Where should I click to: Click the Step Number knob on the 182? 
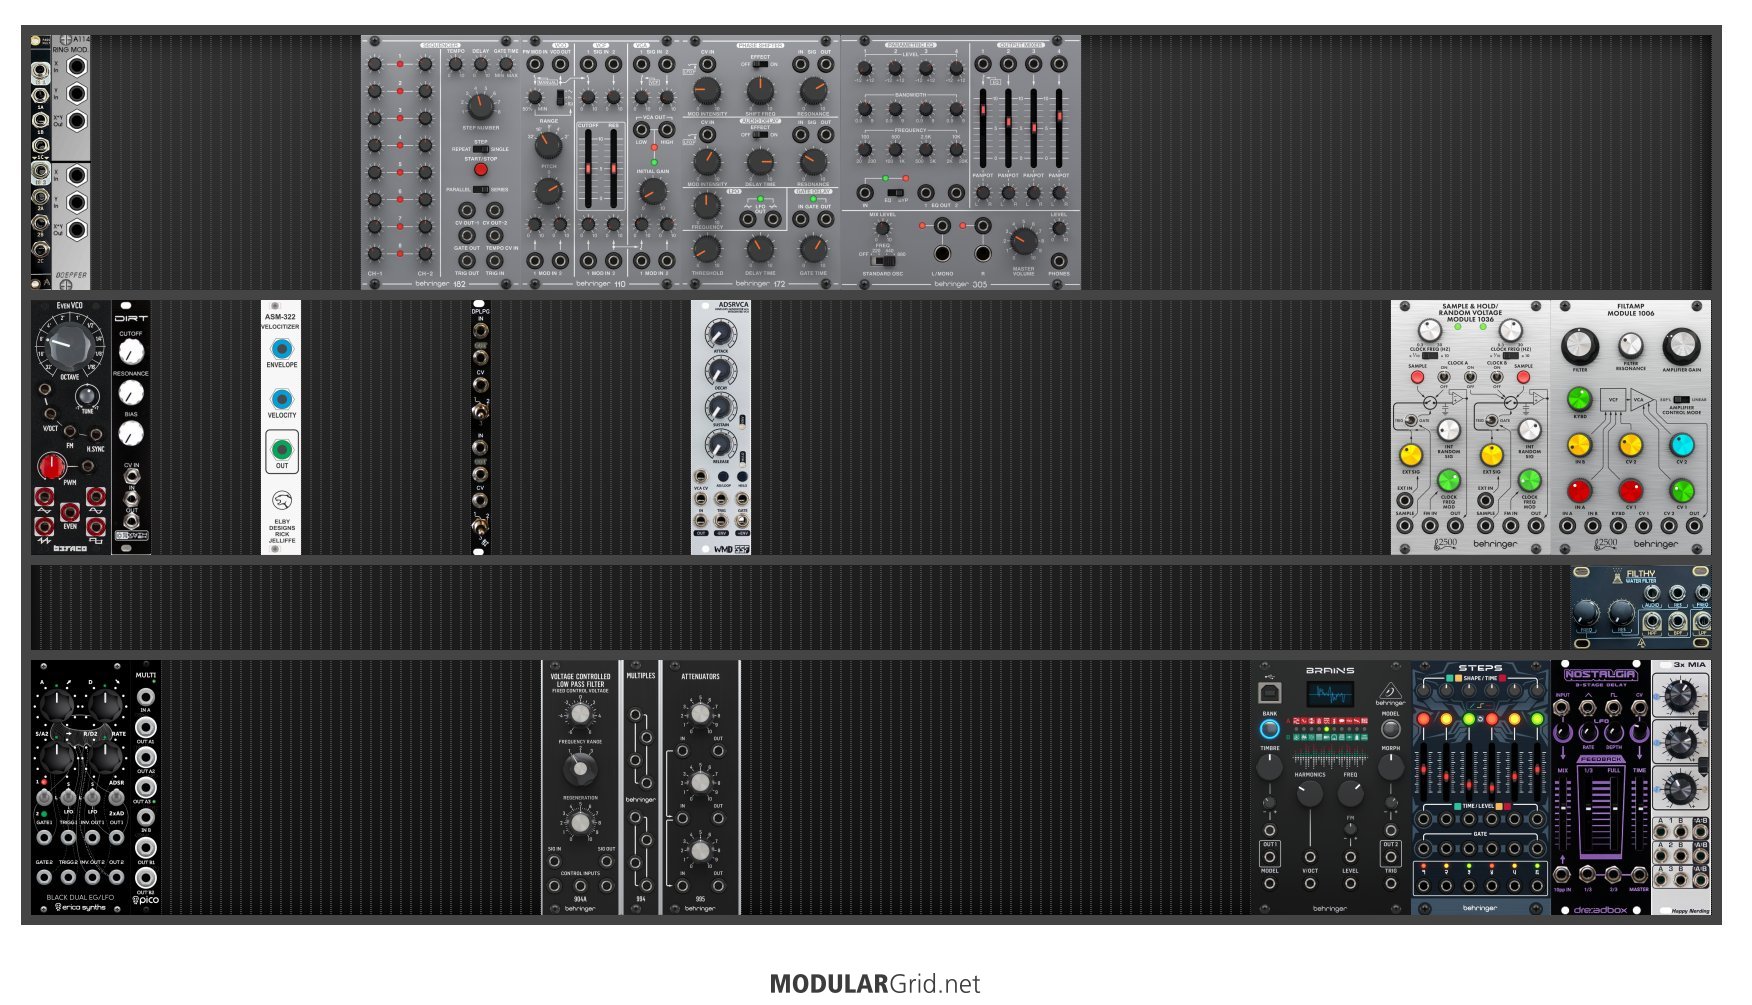pyautogui.click(x=480, y=105)
